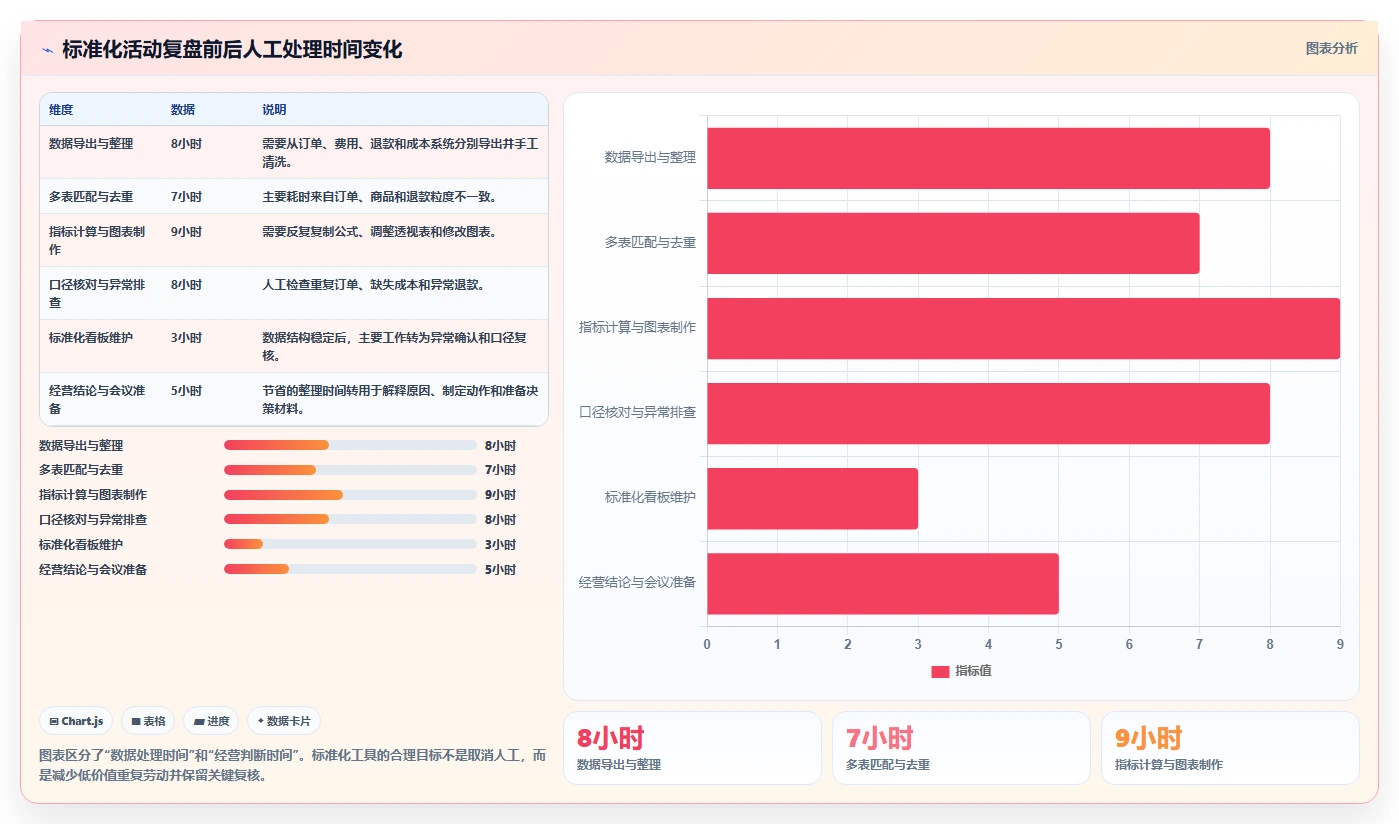Click description starting 需要从订单、费用、退款
Viewport: 1399px width, 824px height.
pyautogui.click(x=400, y=152)
